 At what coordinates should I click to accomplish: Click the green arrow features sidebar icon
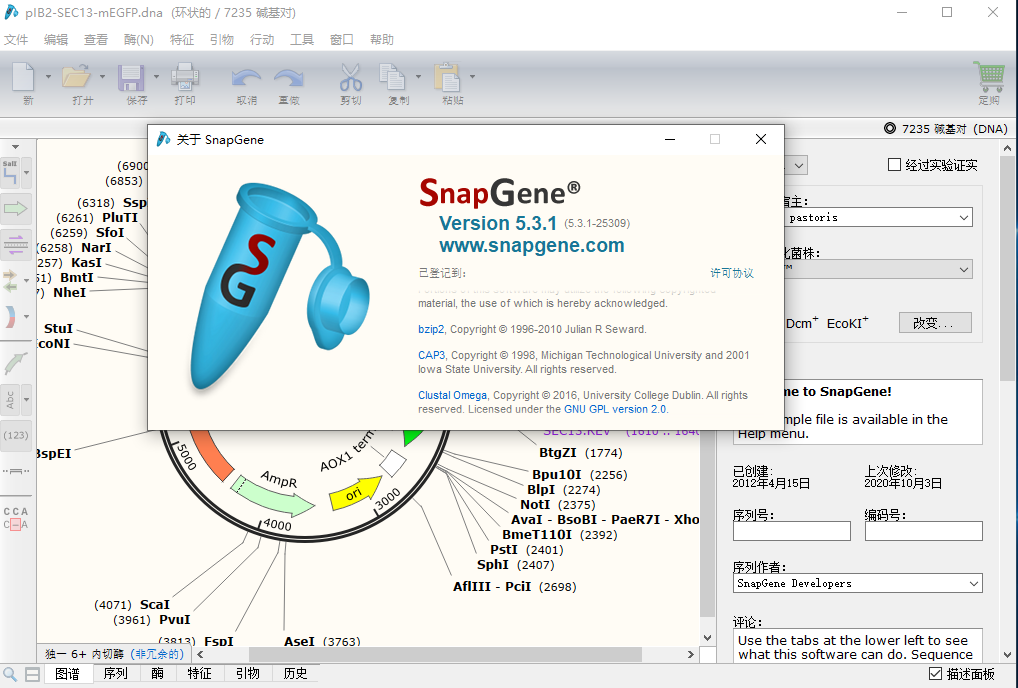[15, 208]
